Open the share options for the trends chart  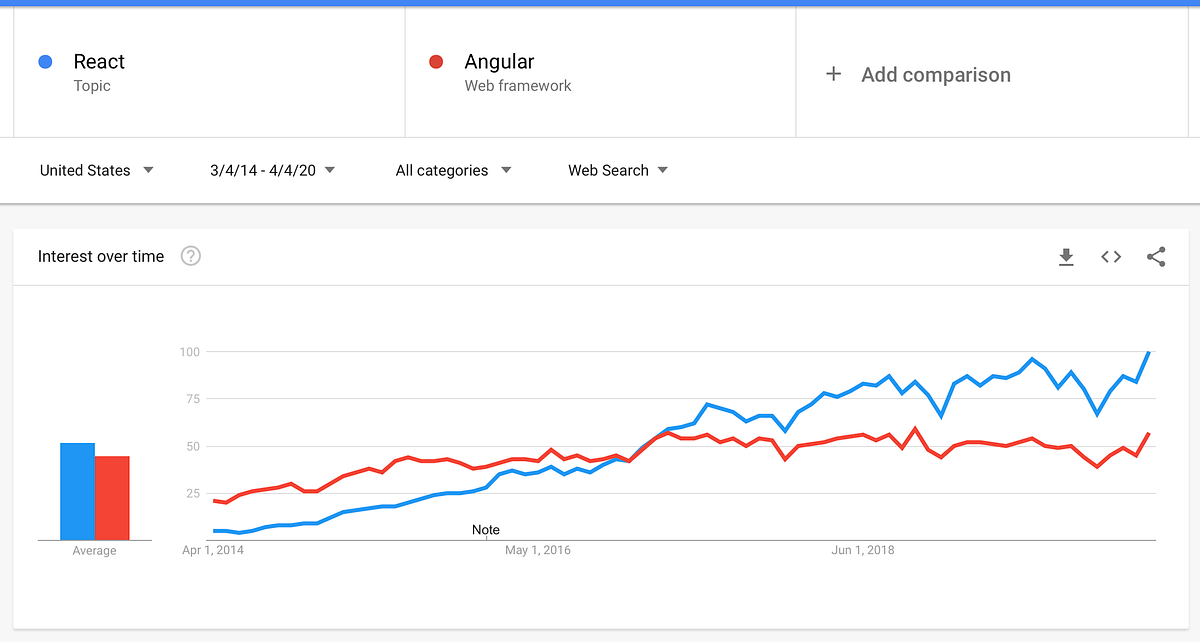click(1156, 257)
